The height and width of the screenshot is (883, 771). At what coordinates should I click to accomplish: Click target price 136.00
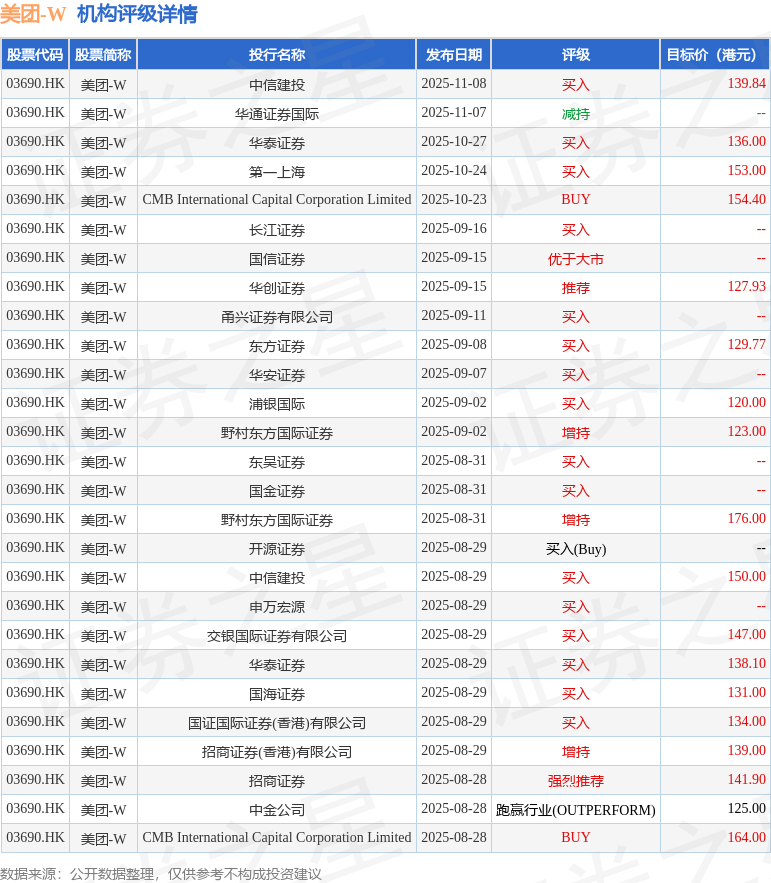(x=746, y=141)
